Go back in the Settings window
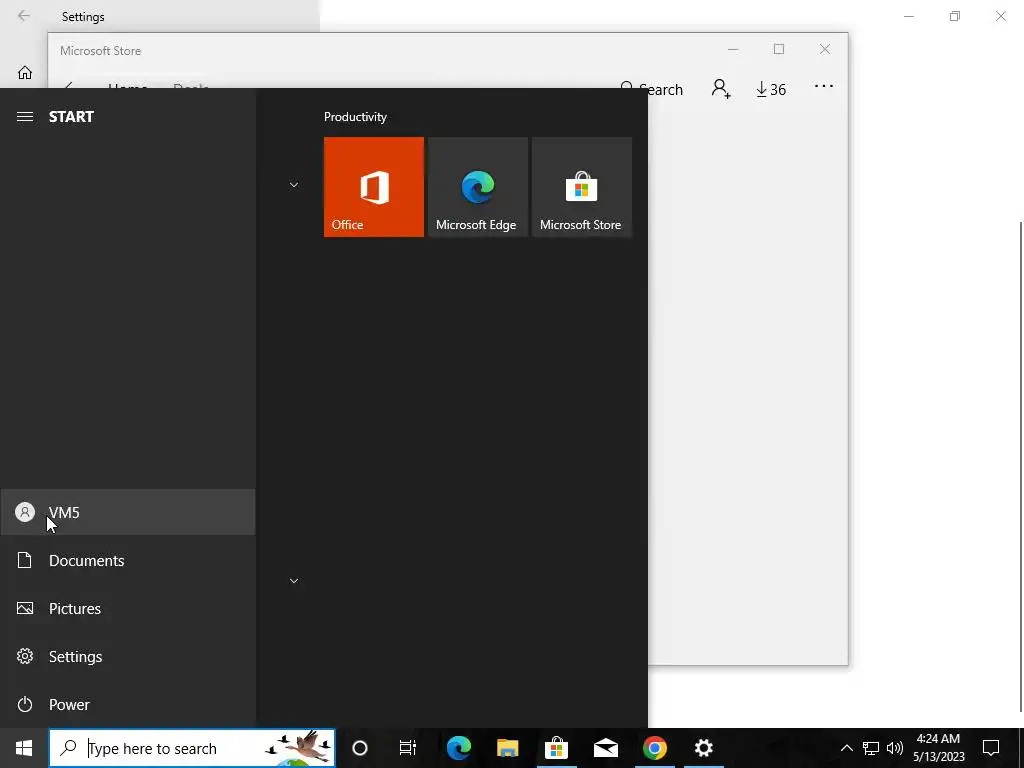Image resolution: width=1024 pixels, height=768 pixels. 24,16
